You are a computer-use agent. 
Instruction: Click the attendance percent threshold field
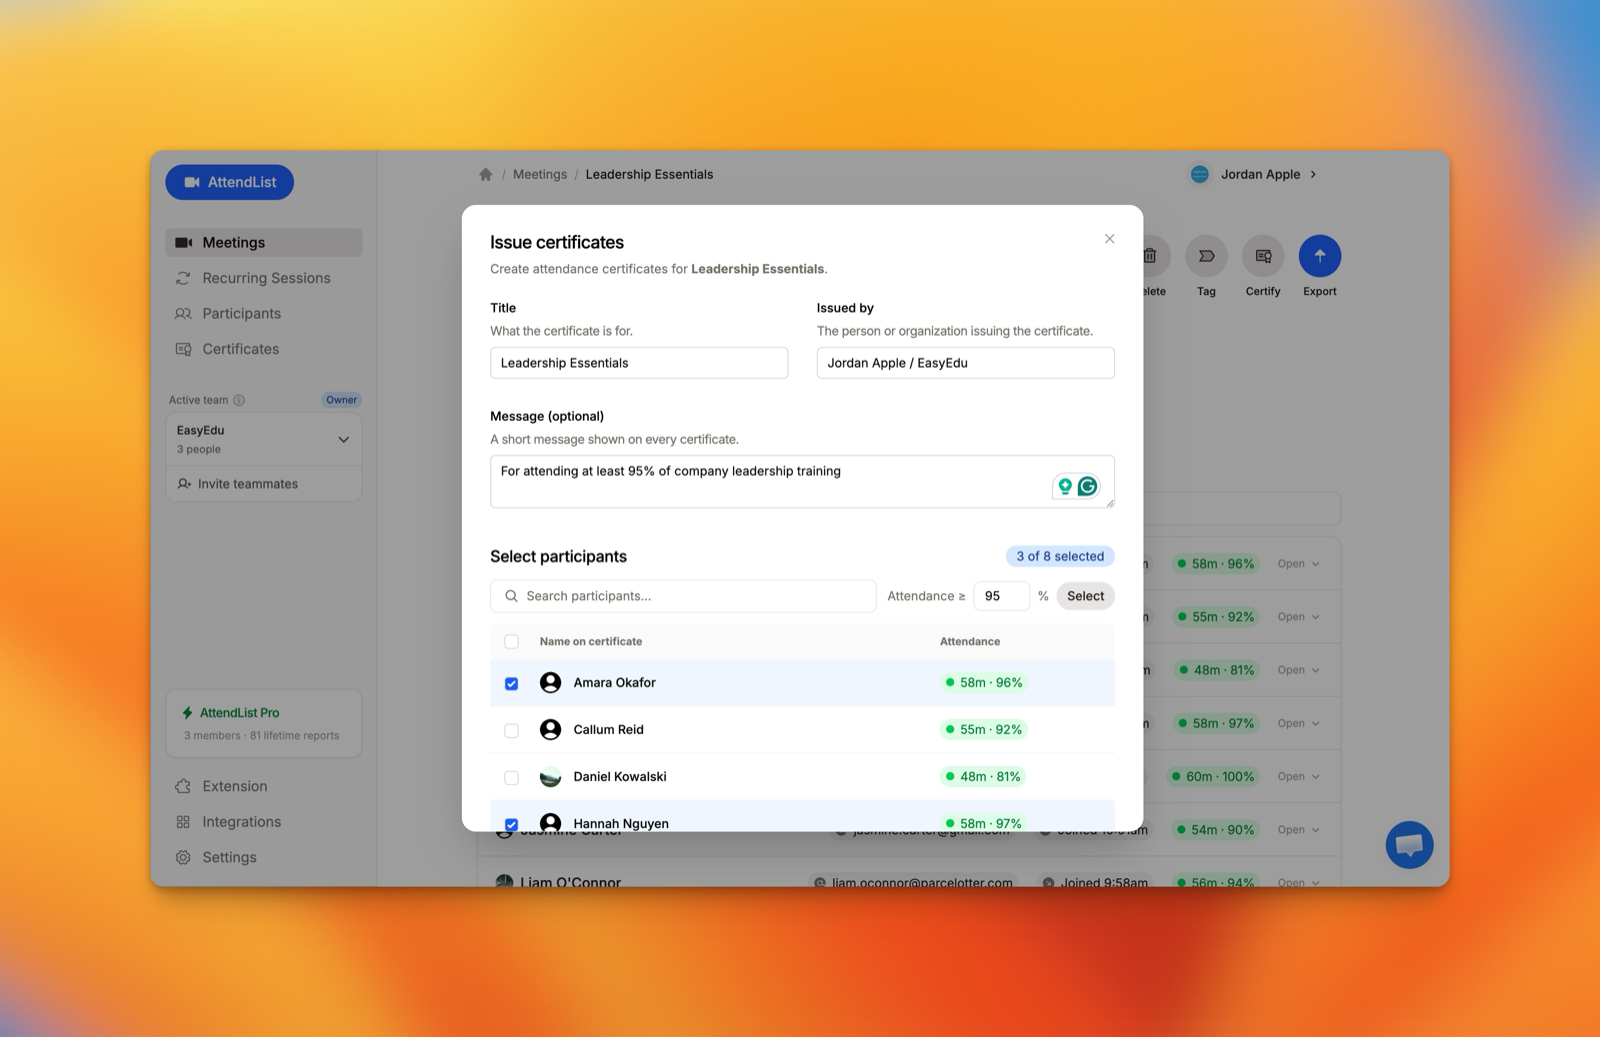(x=1002, y=596)
